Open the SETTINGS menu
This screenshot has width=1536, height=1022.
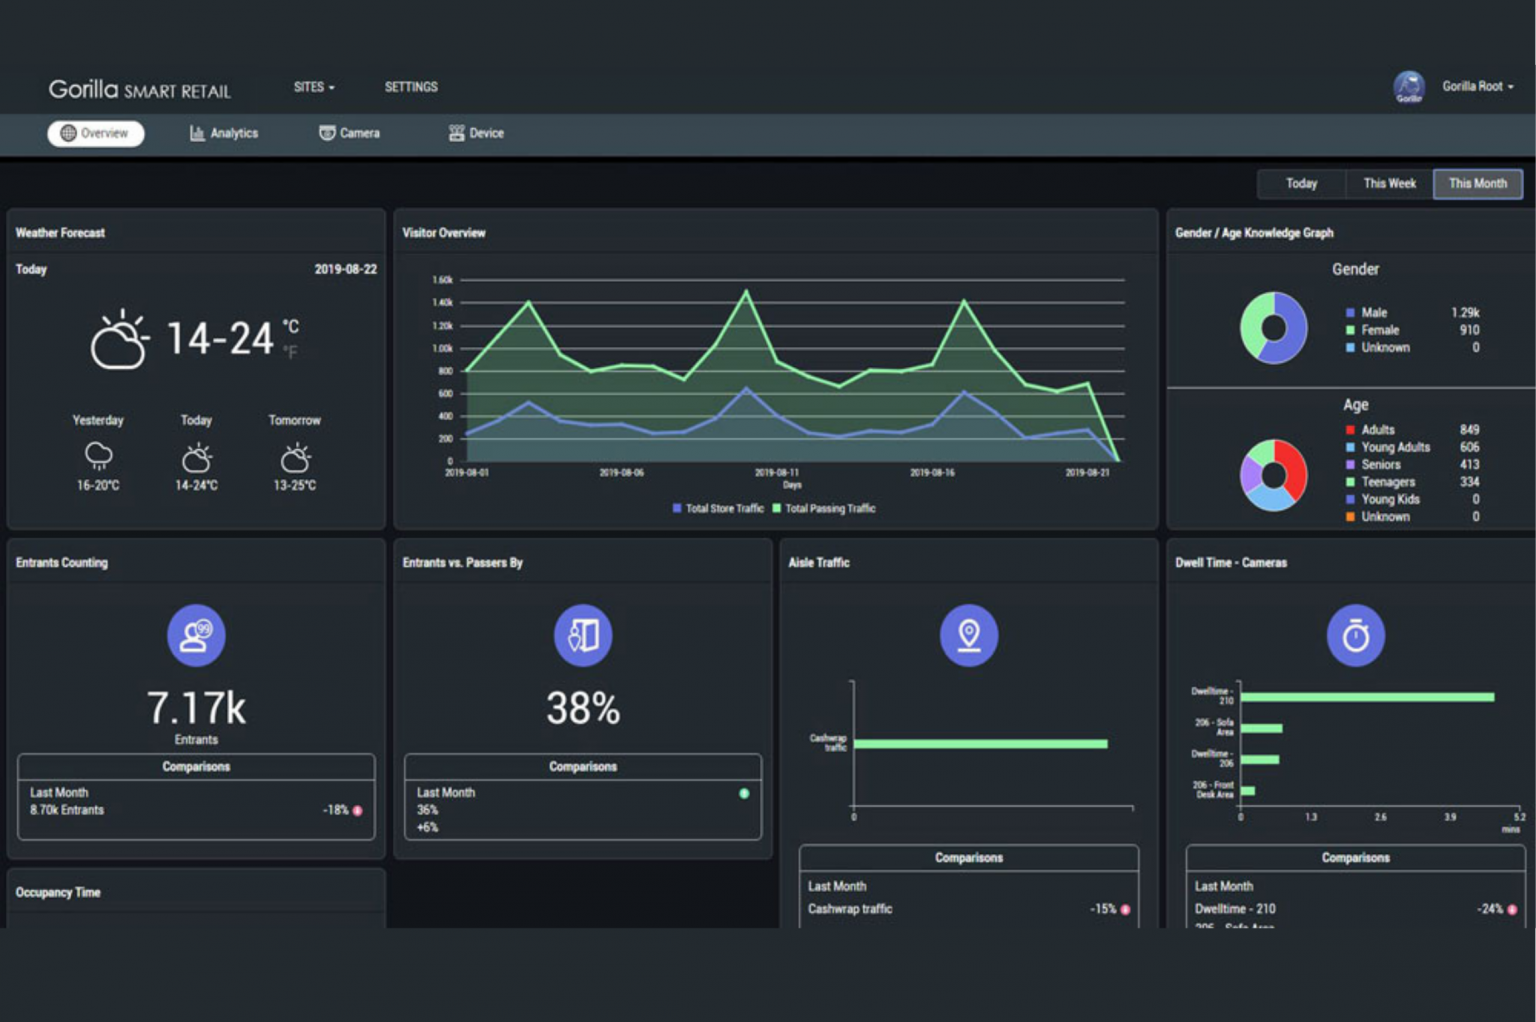coord(411,87)
